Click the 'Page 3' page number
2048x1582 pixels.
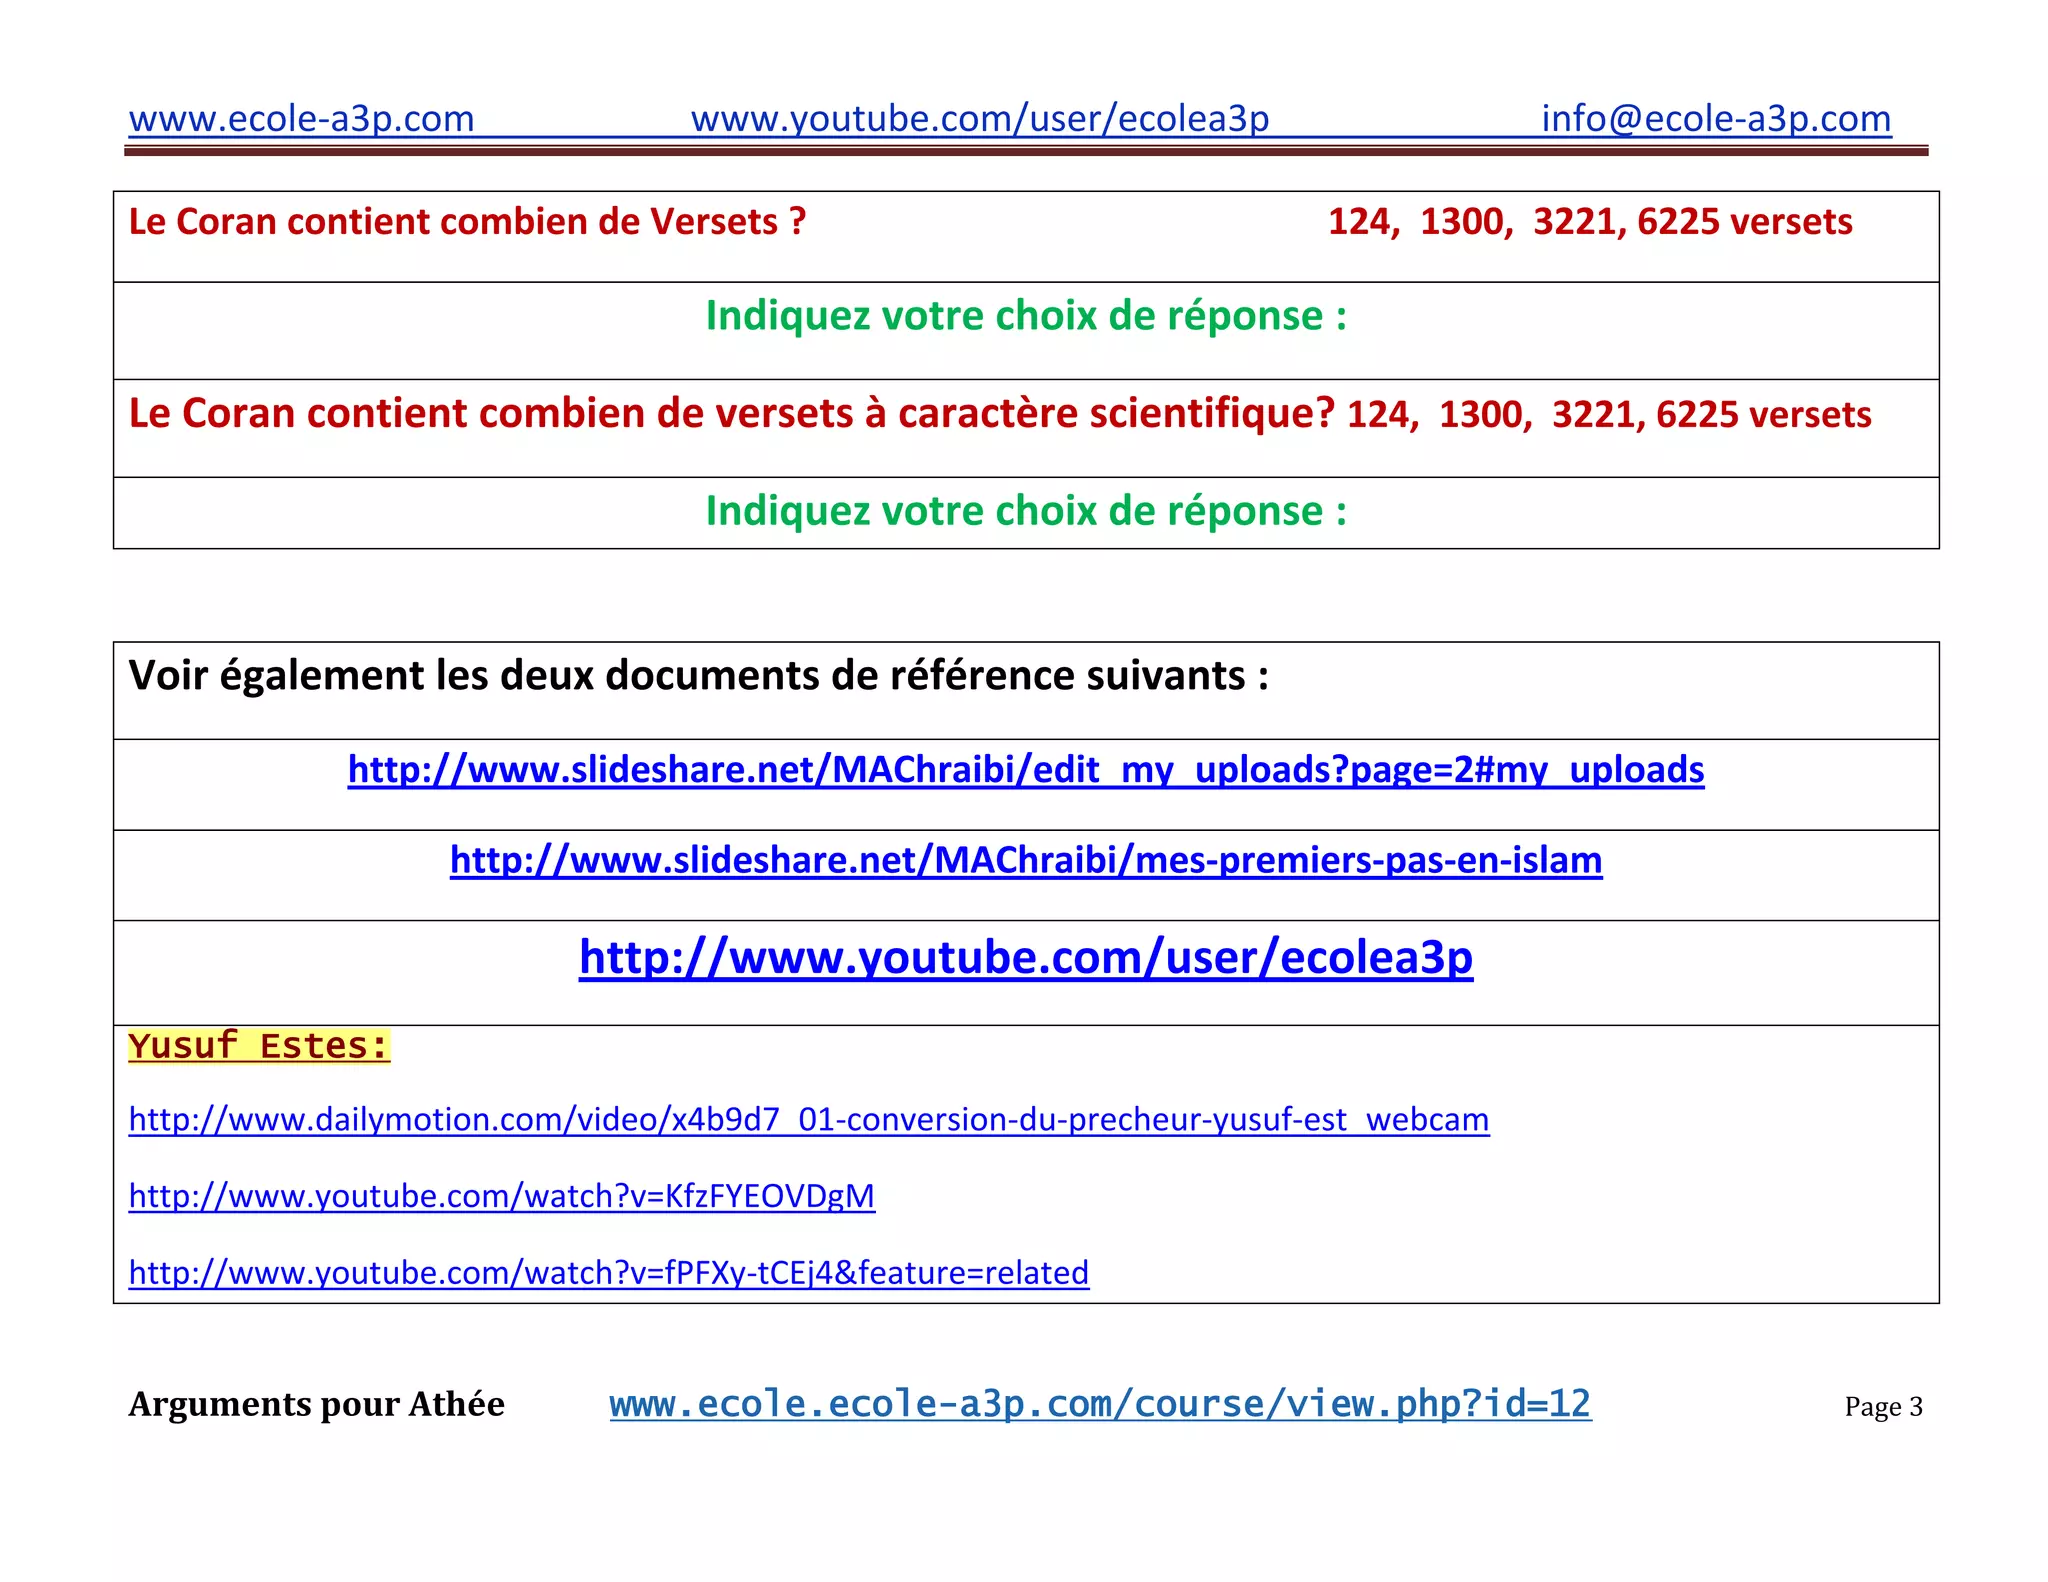tap(1884, 1407)
